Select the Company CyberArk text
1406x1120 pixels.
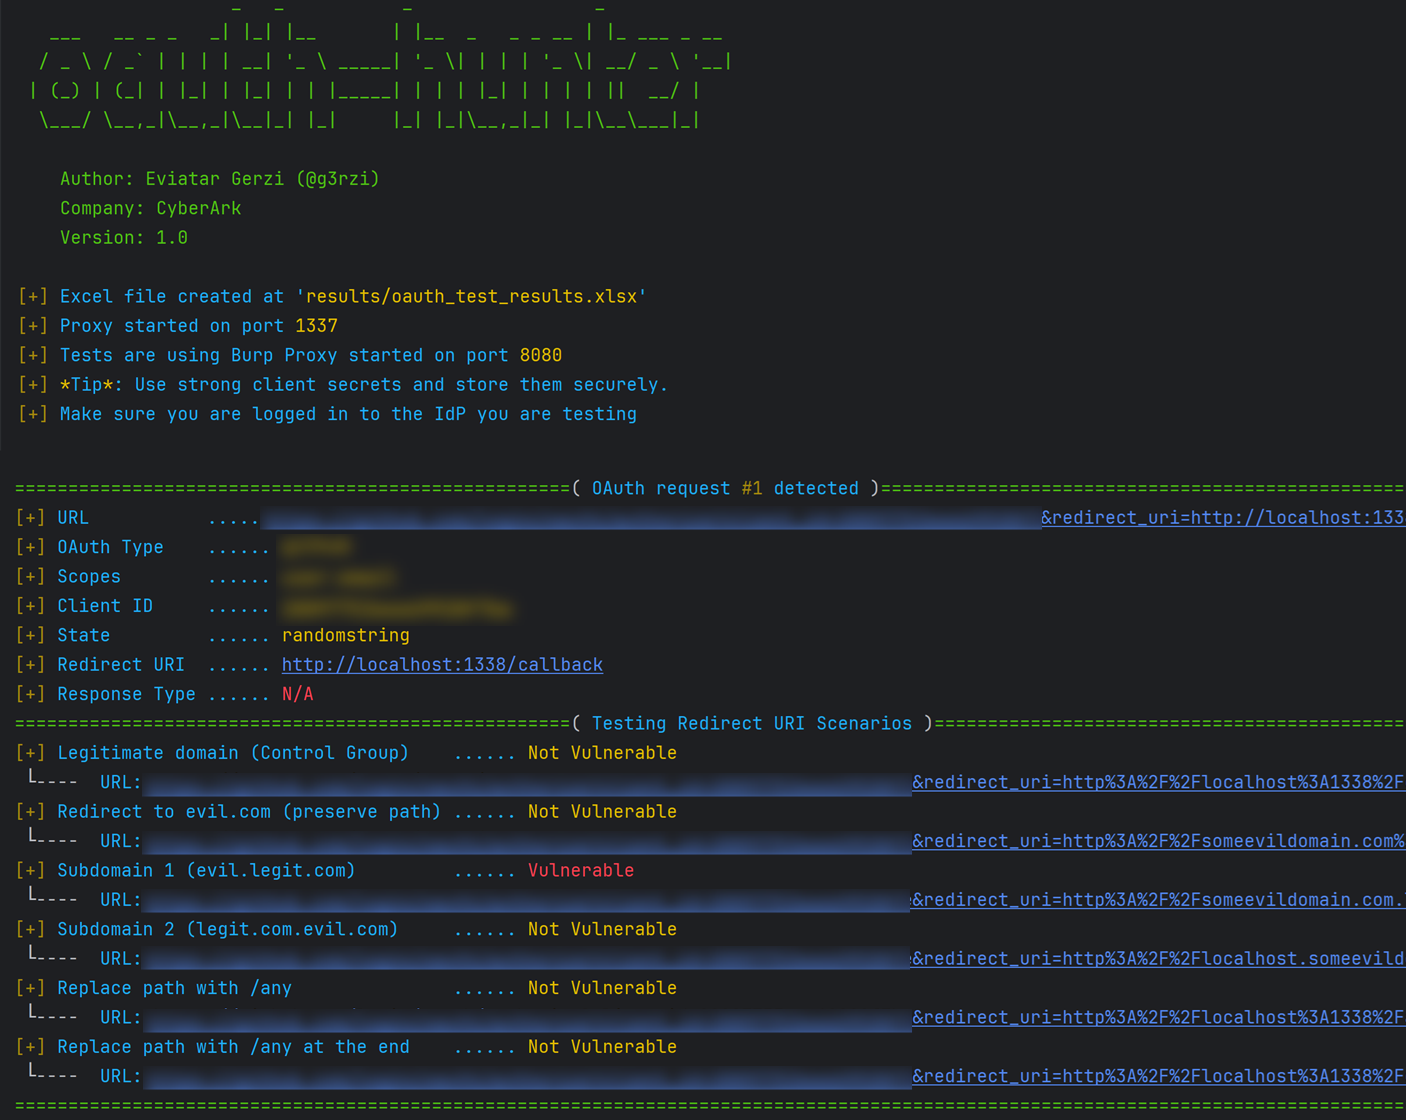pyautogui.click(x=150, y=208)
